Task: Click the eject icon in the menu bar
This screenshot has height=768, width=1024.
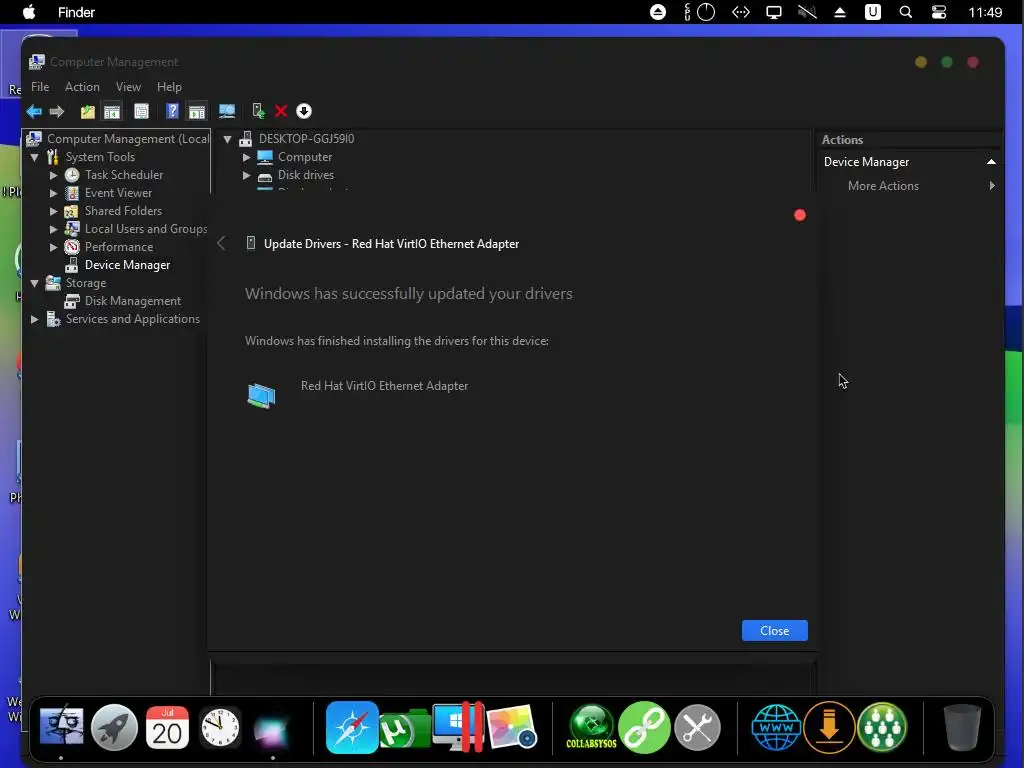Action: pyautogui.click(x=840, y=12)
